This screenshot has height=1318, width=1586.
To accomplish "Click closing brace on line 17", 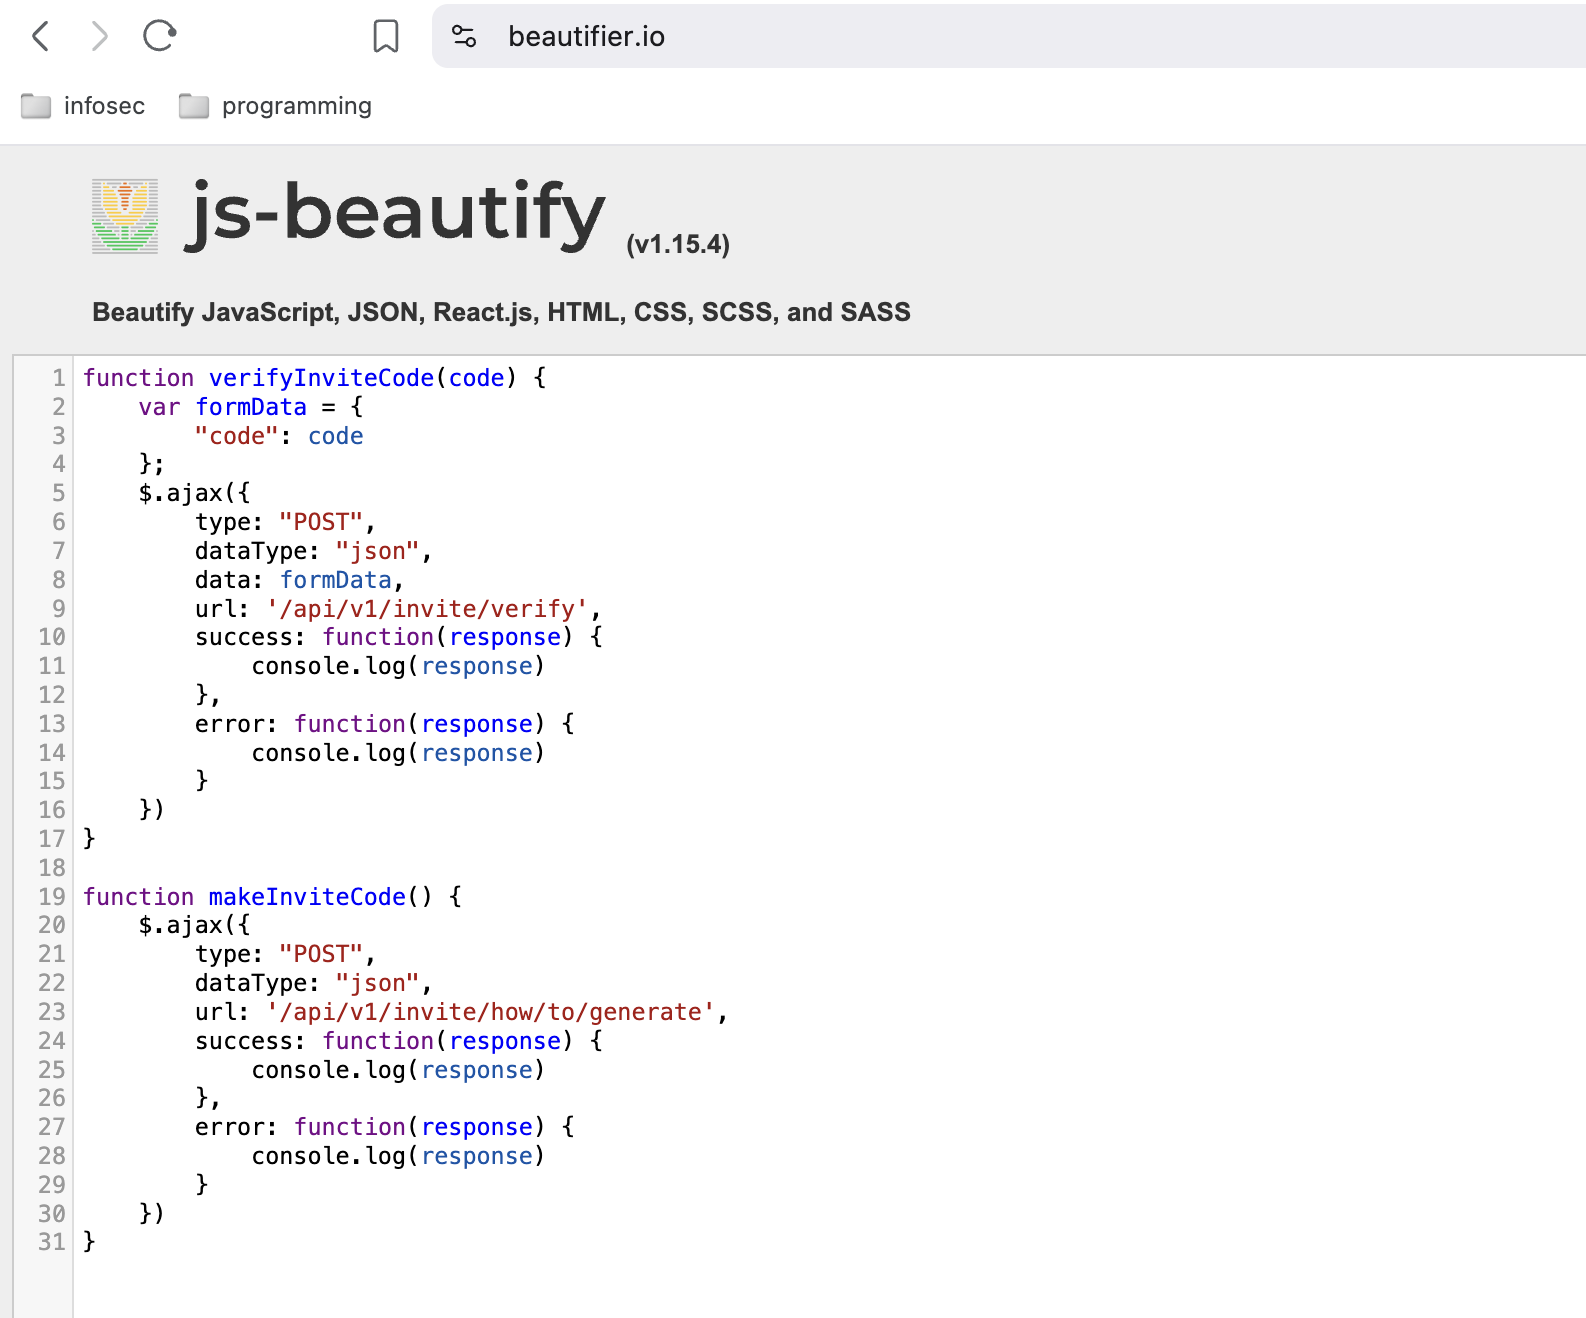I will pyautogui.click(x=89, y=839).
